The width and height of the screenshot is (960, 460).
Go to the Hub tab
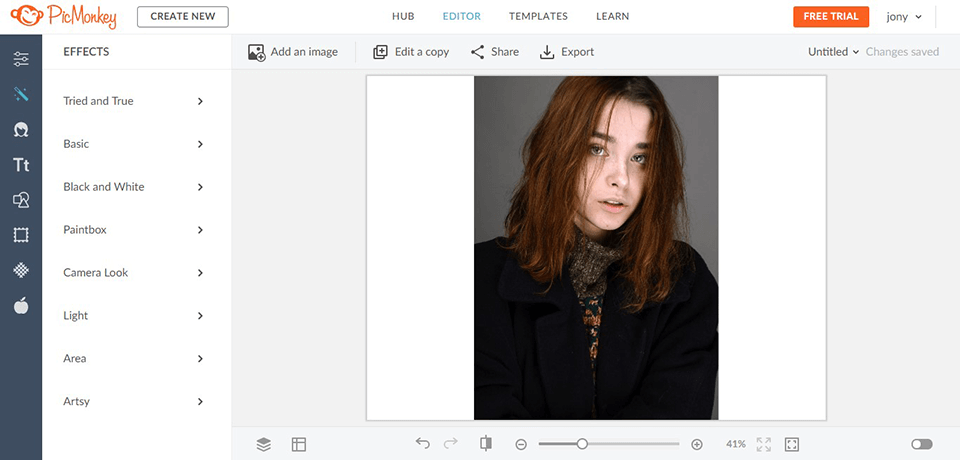pos(405,17)
